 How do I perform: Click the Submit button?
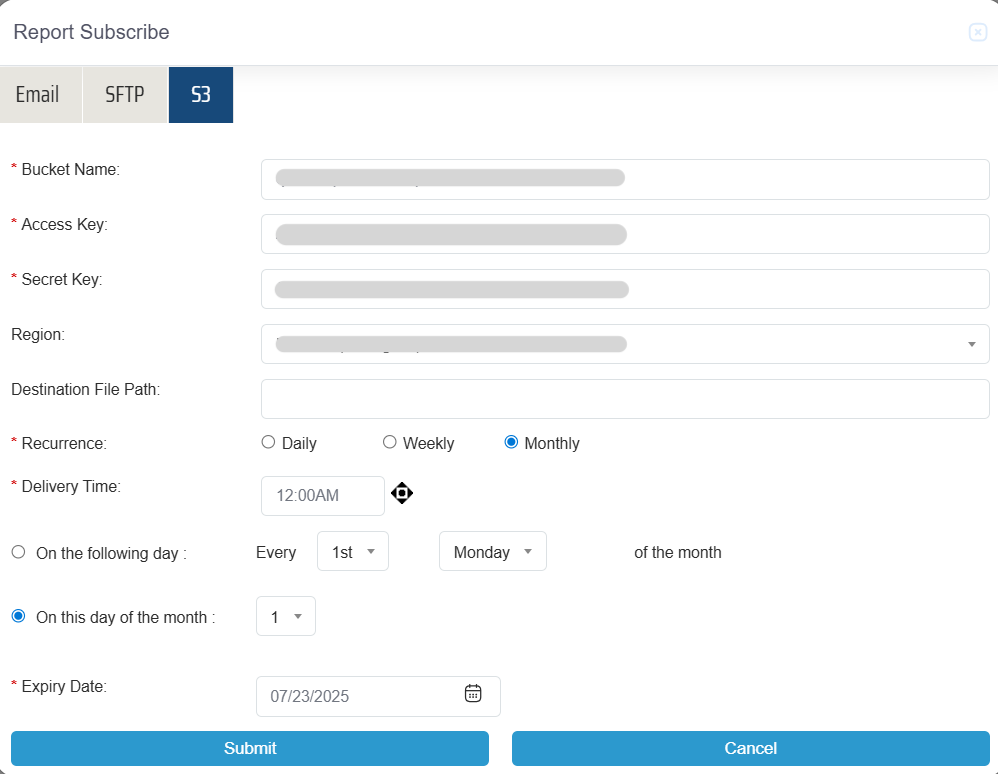[250, 748]
